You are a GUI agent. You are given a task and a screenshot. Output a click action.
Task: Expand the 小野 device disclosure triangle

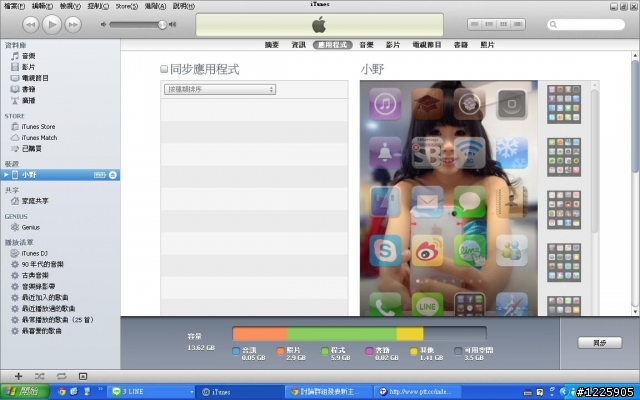6,175
